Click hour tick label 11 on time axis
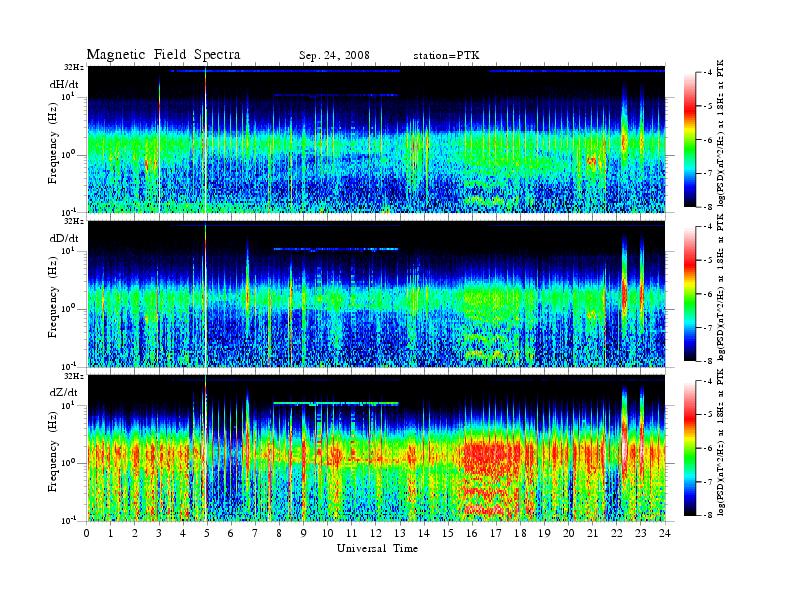The width and height of the screenshot is (792, 612). point(352,533)
